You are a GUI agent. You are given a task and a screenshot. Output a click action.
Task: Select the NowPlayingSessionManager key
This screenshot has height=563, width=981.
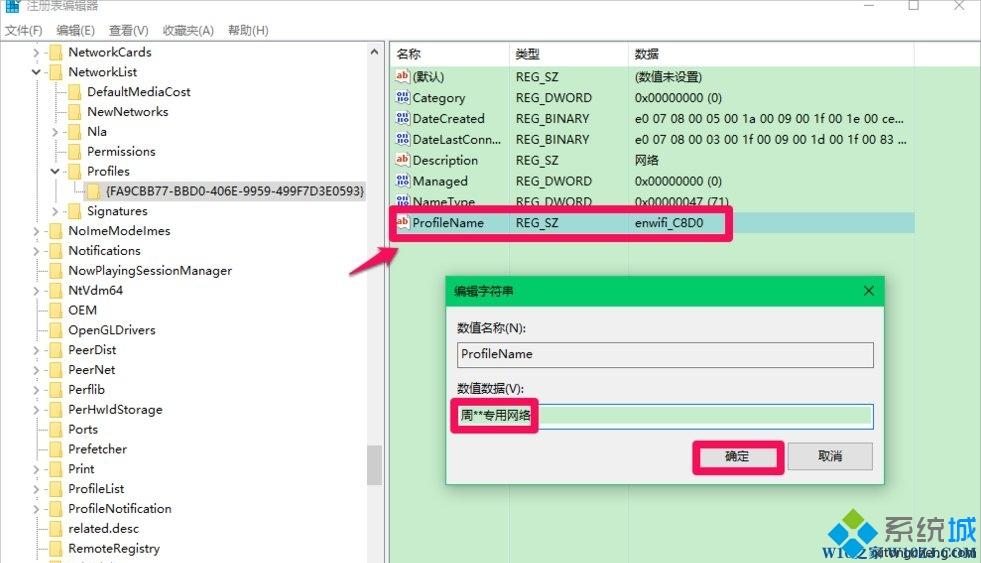150,271
